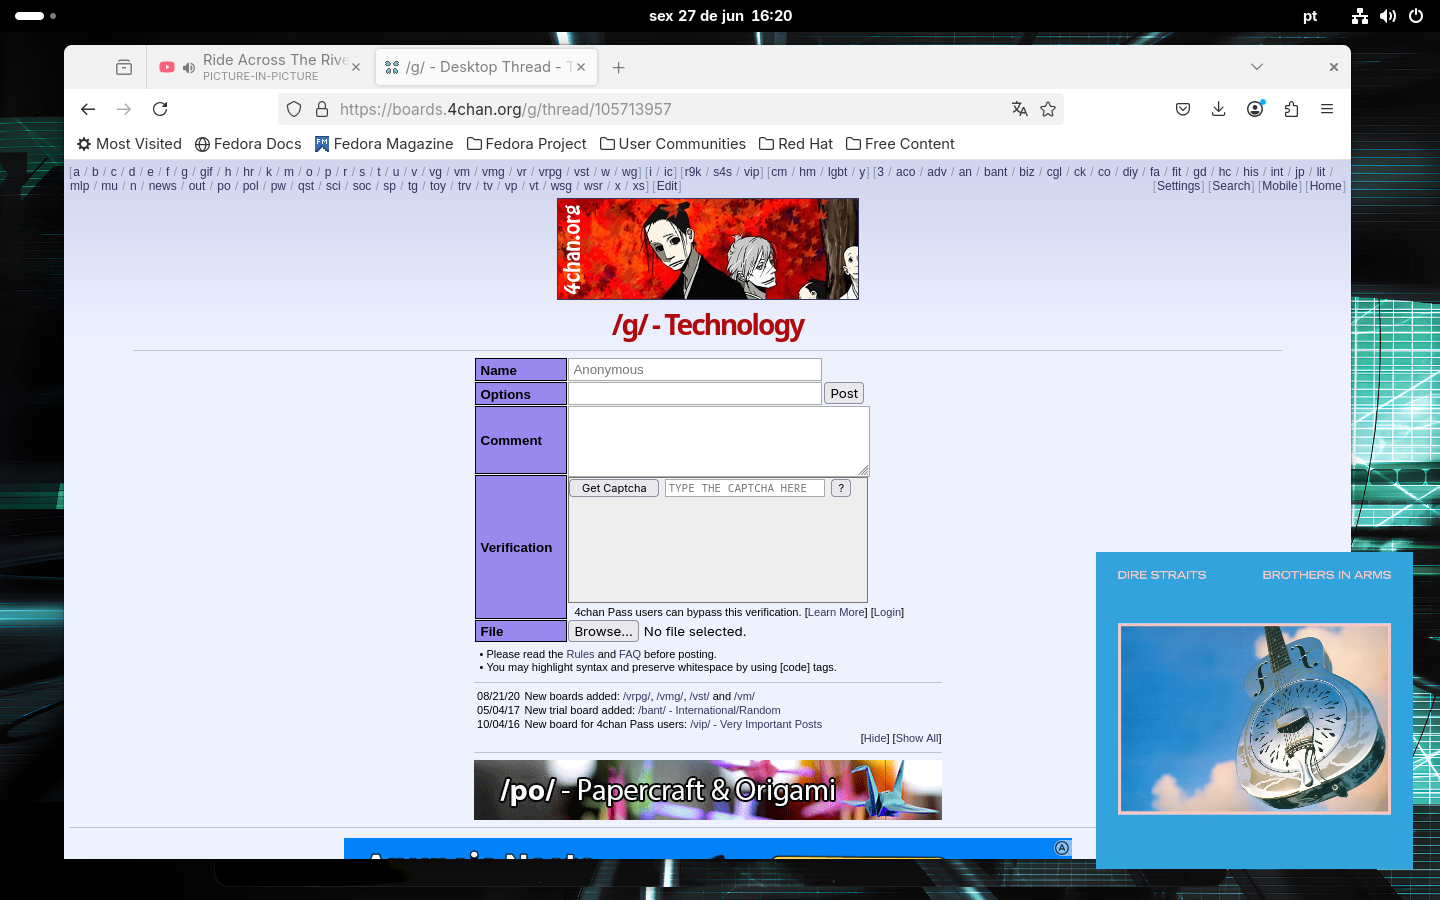Open the /bant/ International/Random link
This screenshot has height=900, width=1440.
[709, 710]
